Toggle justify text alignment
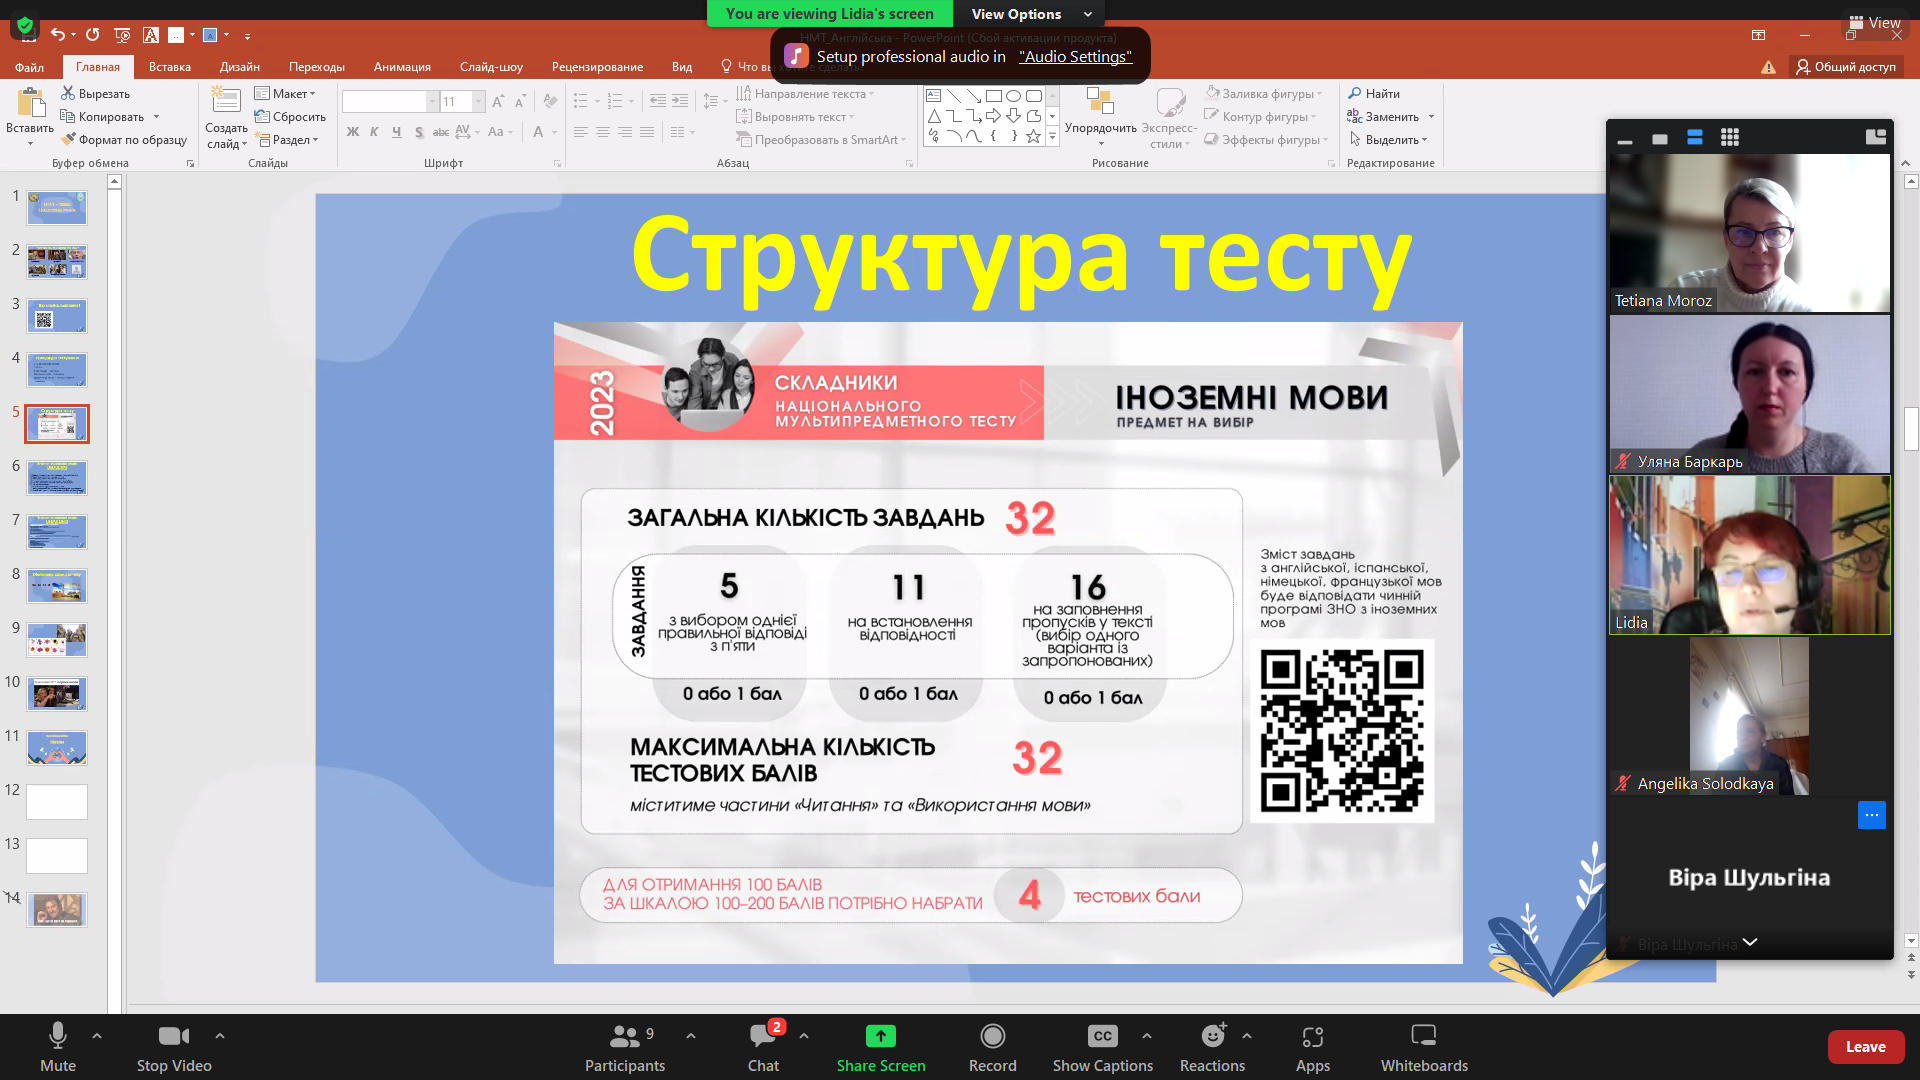The width and height of the screenshot is (1920, 1080). pyautogui.click(x=647, y=131)
